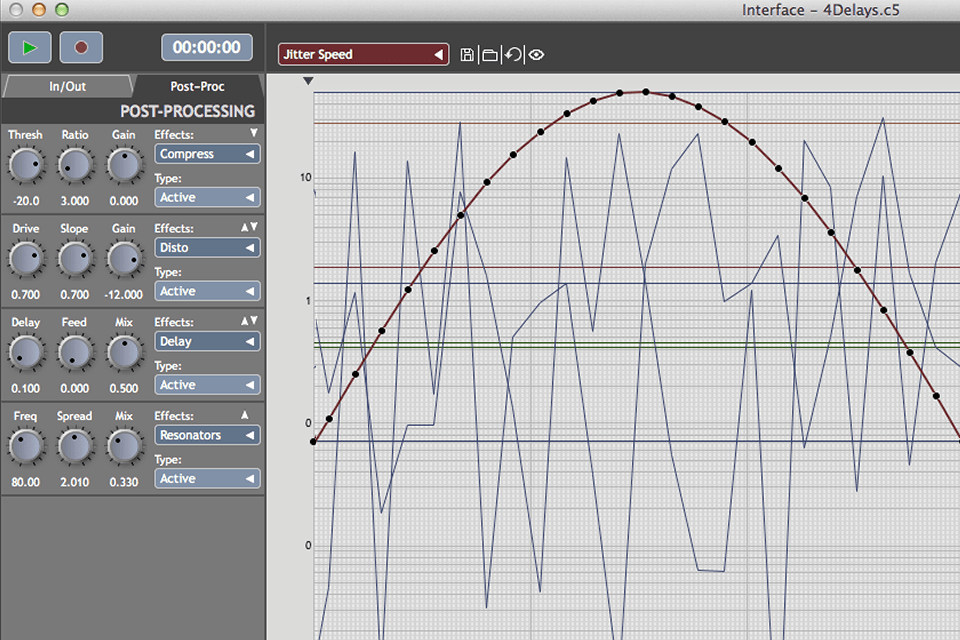The width and height of the screenshot is (960, 640).
Task: Open the Type dropdown under Delay effect
Action: click(x=207, y=385)
